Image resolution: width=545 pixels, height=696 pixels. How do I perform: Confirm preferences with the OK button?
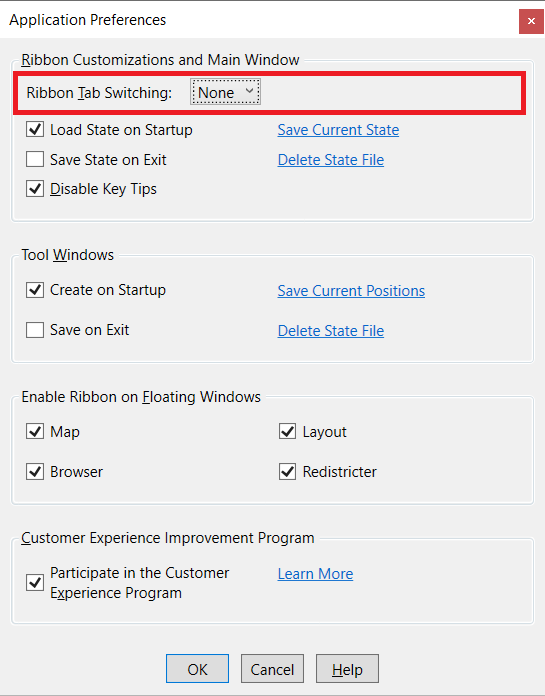(197, 668)
